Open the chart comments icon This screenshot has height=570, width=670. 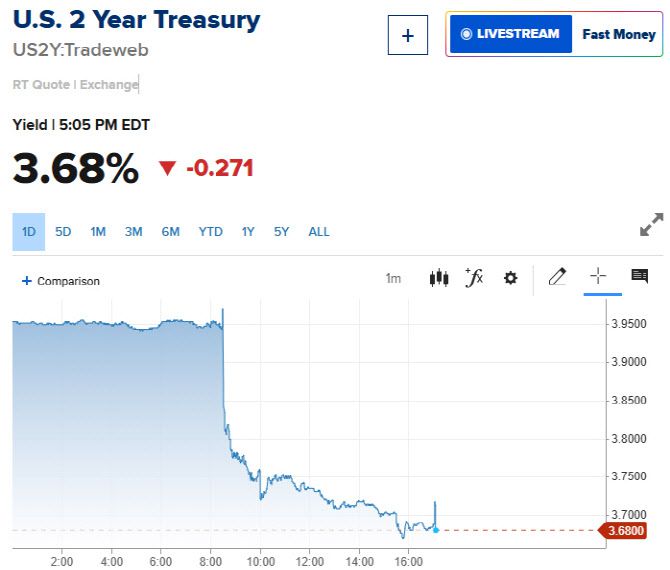point(639,277)
